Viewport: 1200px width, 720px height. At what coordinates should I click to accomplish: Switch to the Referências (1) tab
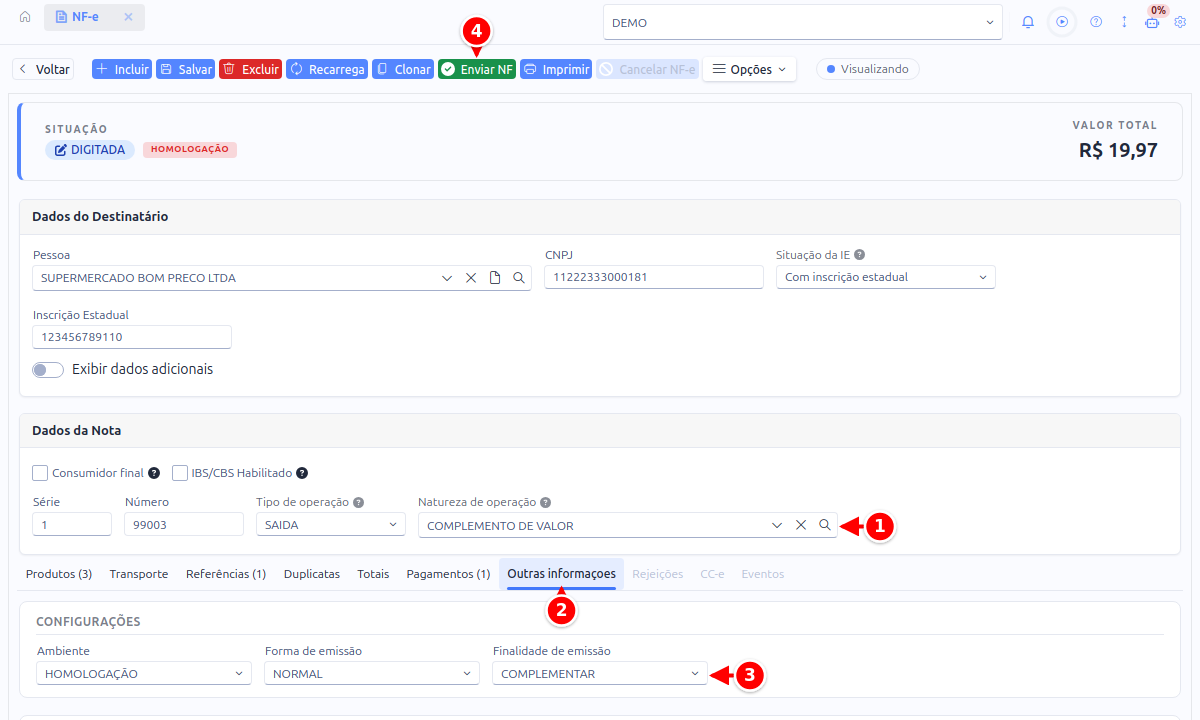[226, 574]
